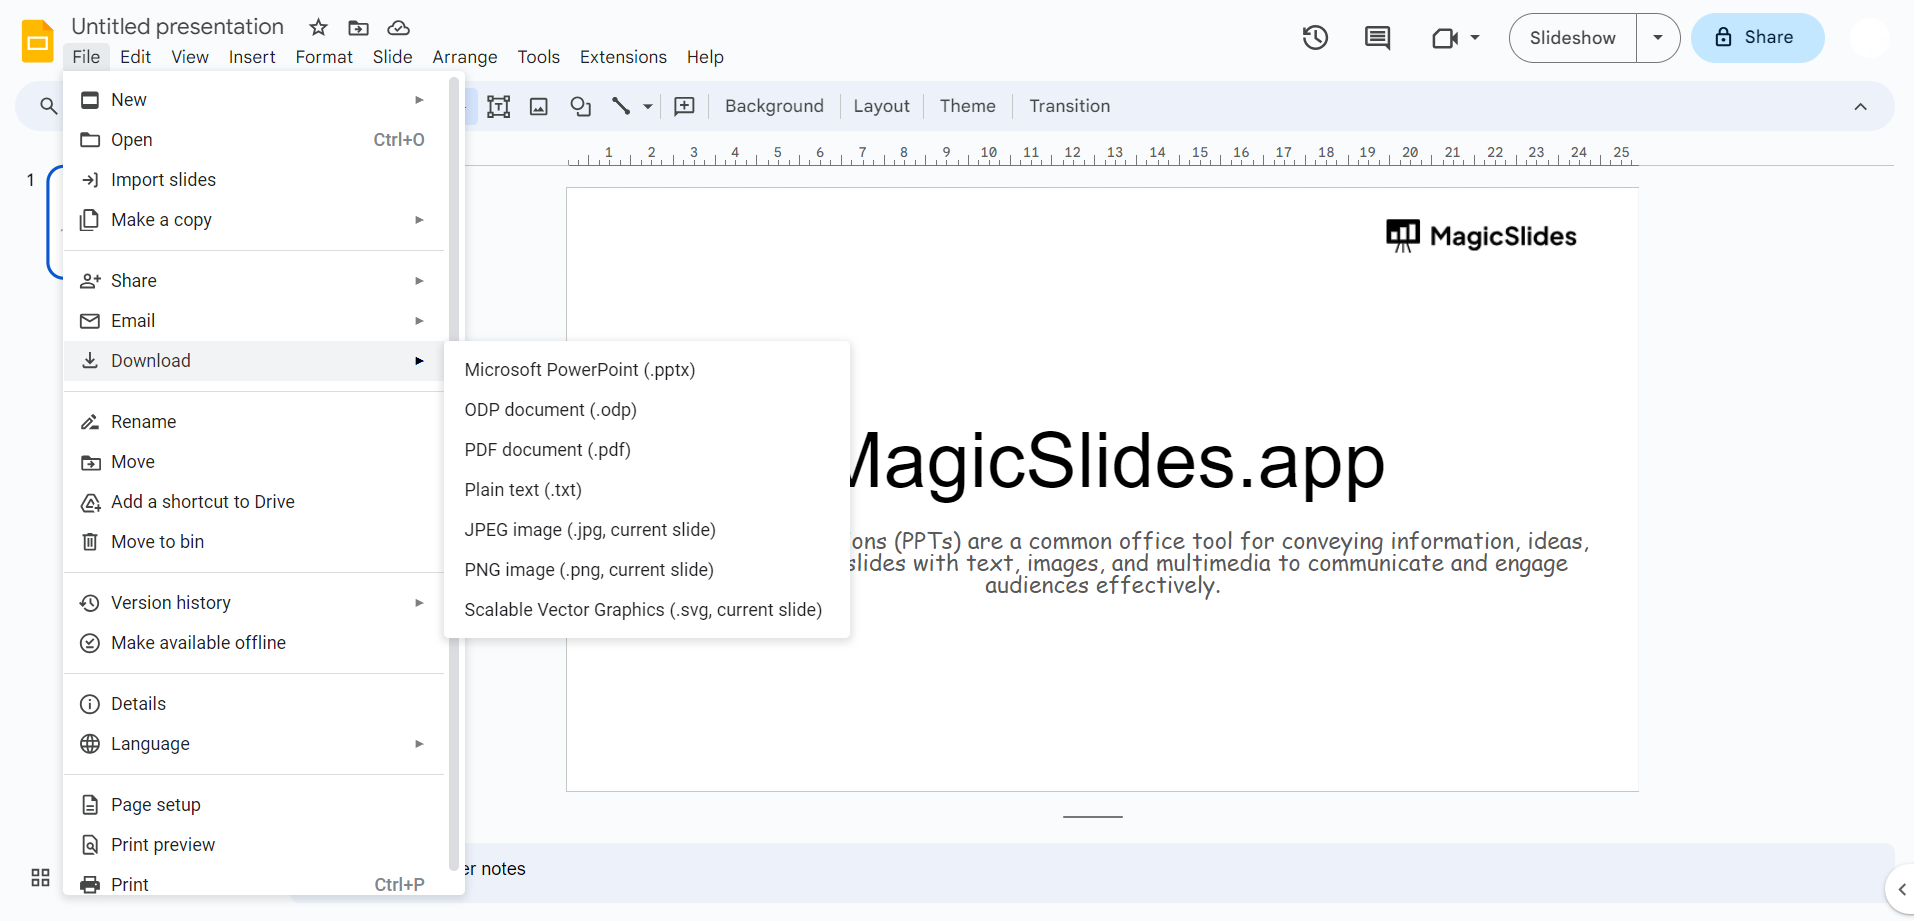Open the Format menu
This screenshot has height=921, width=1914.
pyautogui.click(x=324, y=57)
